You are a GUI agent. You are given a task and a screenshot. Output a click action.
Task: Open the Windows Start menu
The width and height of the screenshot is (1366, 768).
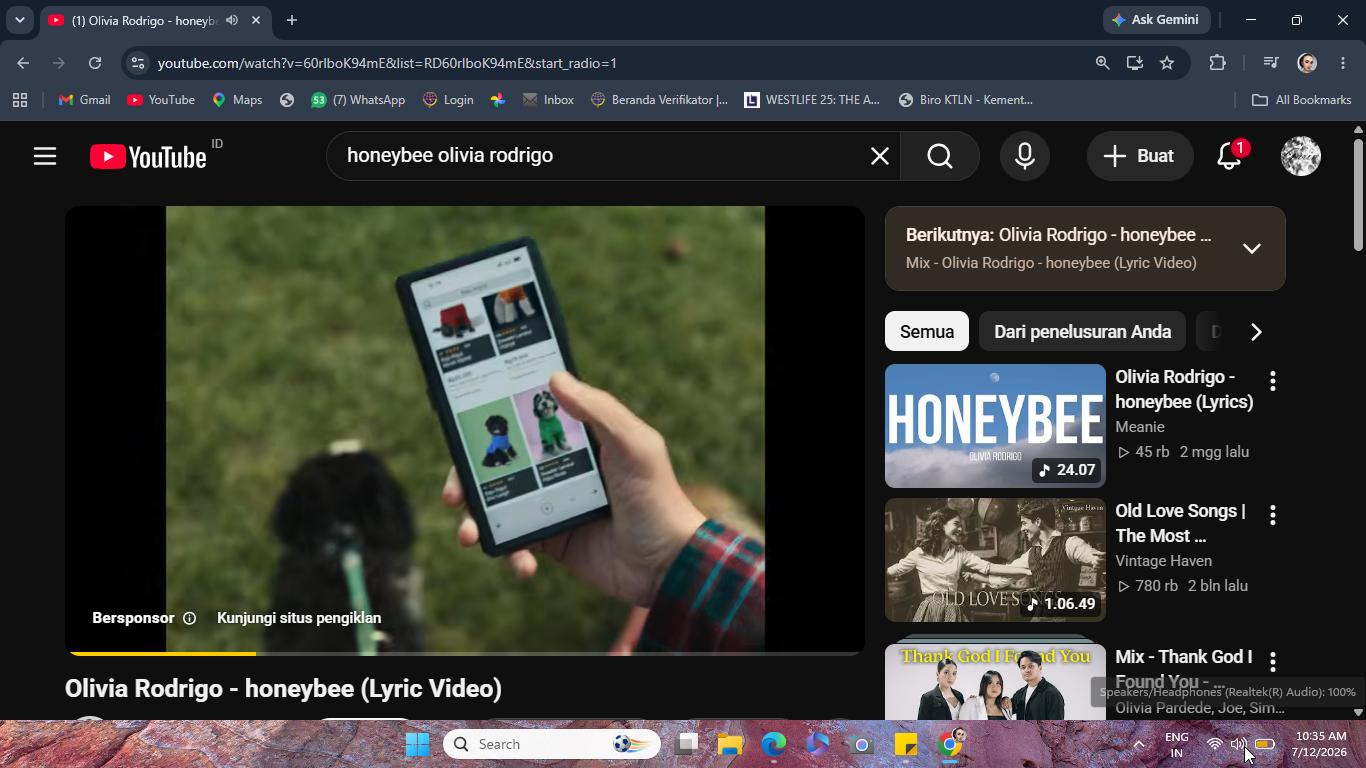tap(417, 744)
